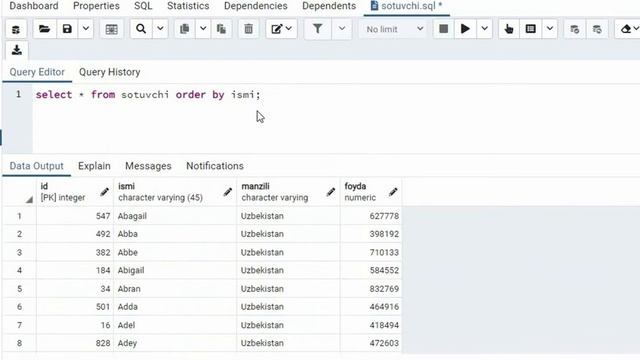Image resolution: width=640 pixels, height=360 pixels.
Task: Click the id cell 501
Action: click(x=75, y=307)
